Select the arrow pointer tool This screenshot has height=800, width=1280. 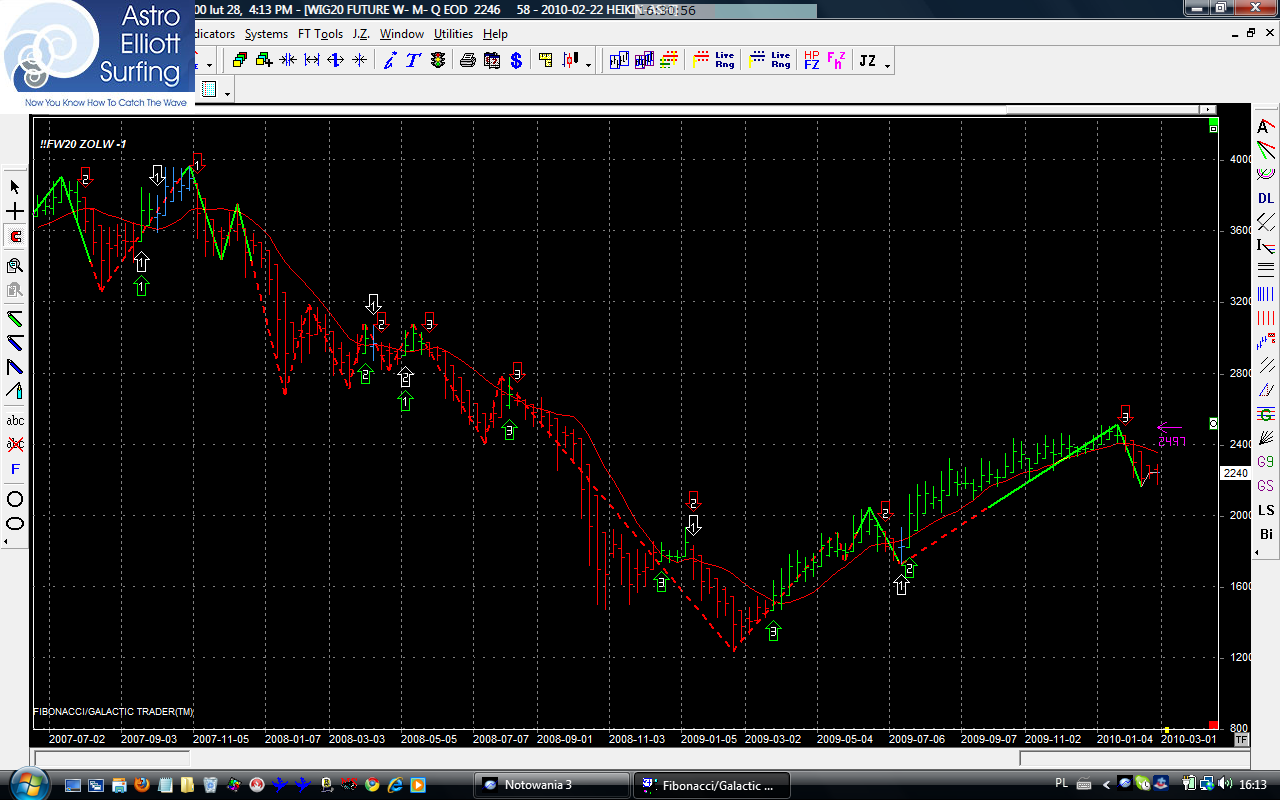click(15, 187)
